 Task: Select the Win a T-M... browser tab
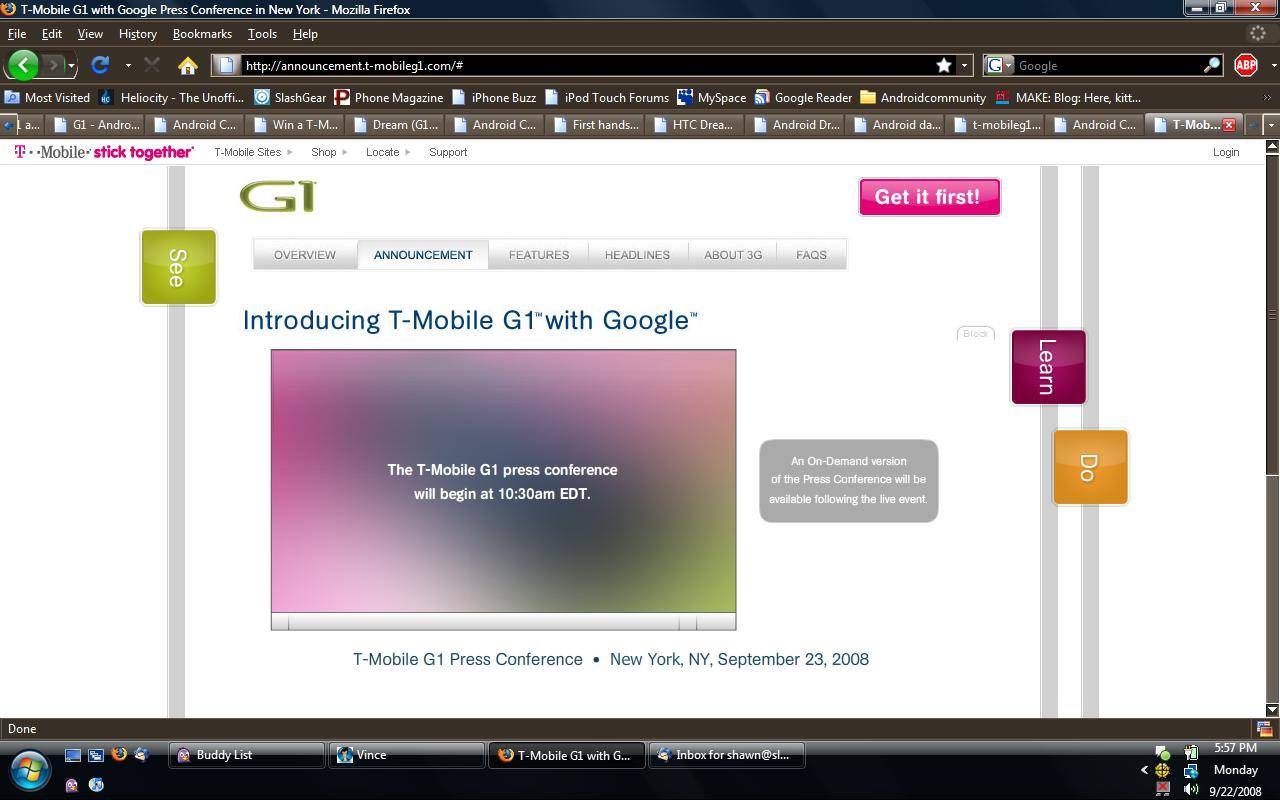tap(297, 125)
